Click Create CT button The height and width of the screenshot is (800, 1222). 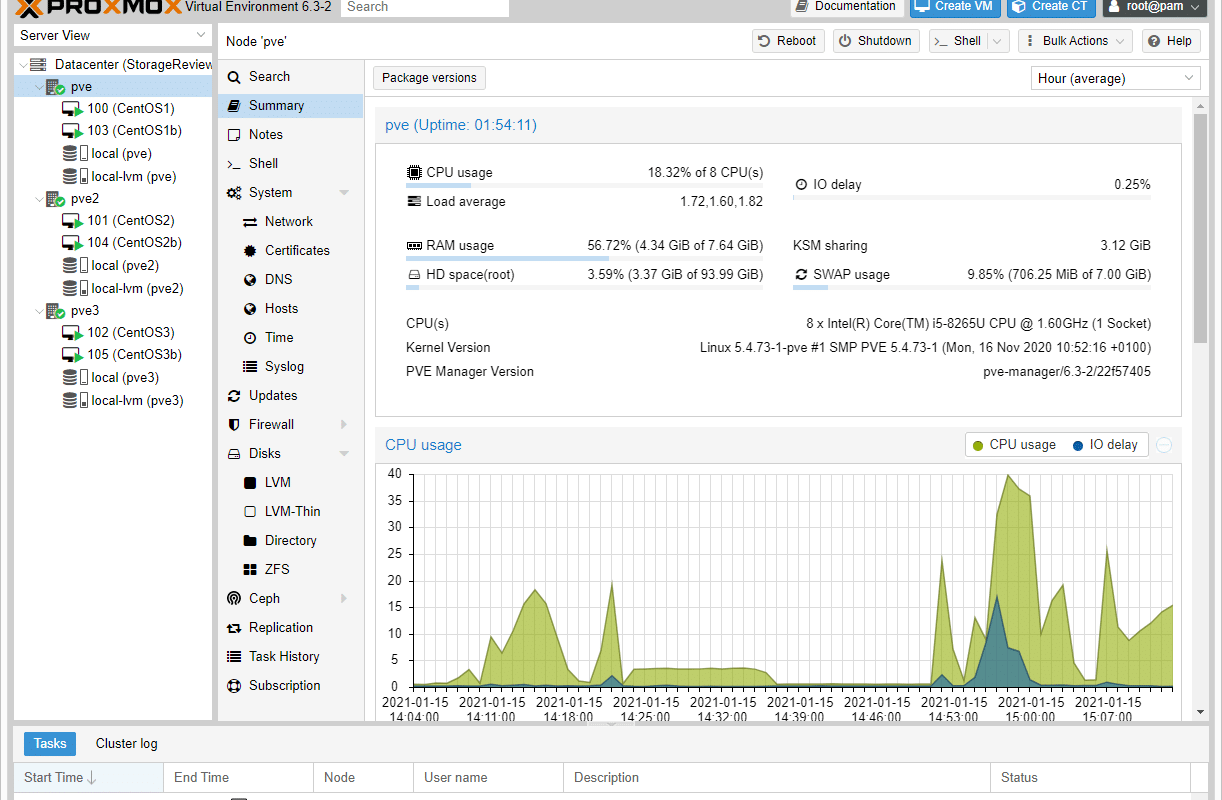(x=1050, y=7)
